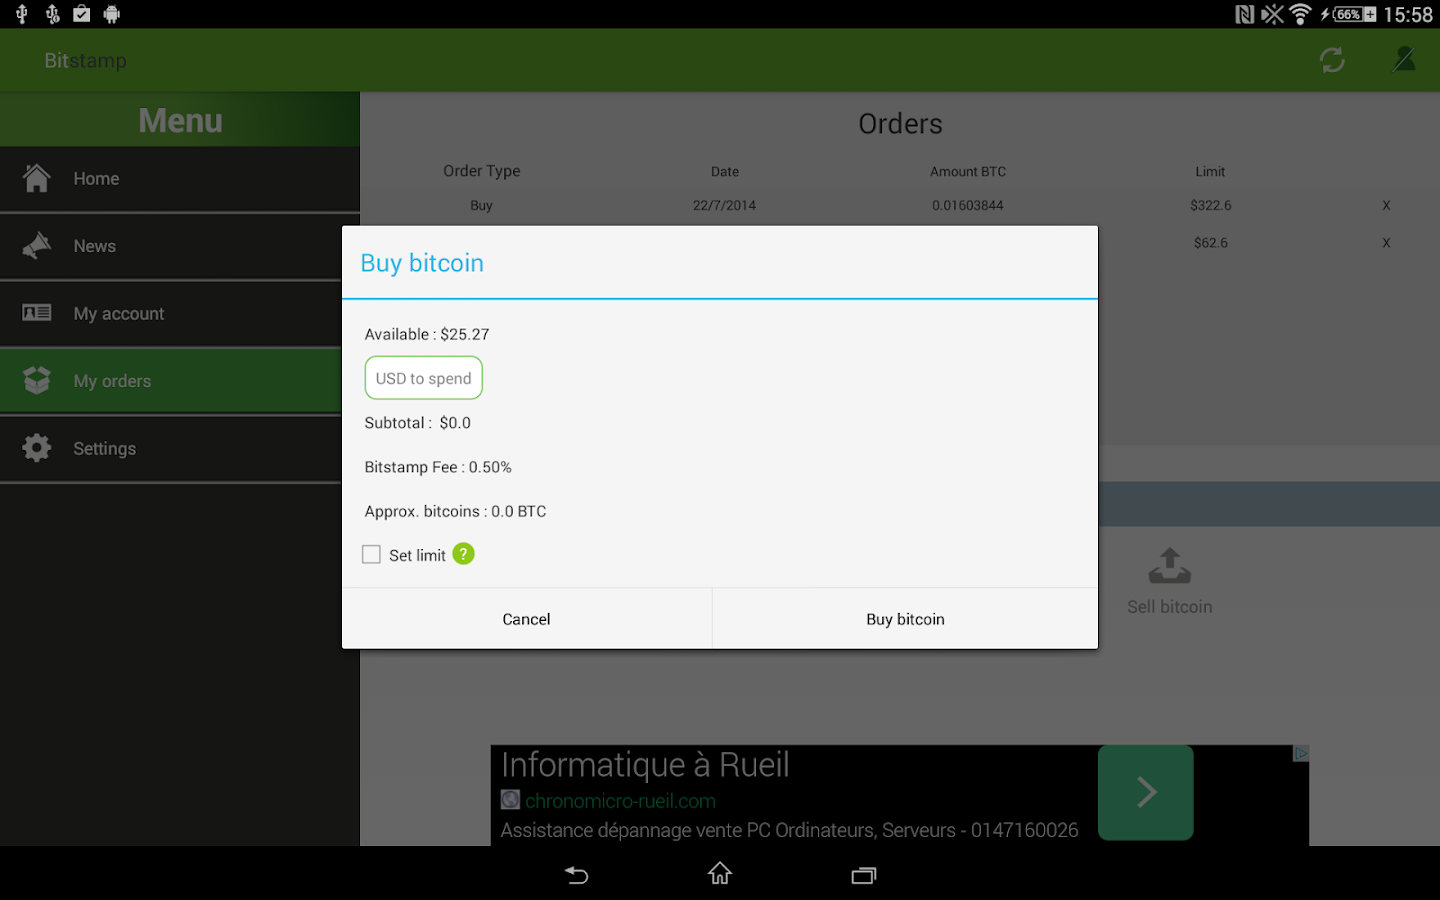Click the 0.01603844 amount cell
The width and height of the screenshot is (1440, 900).
coord(968,206)
